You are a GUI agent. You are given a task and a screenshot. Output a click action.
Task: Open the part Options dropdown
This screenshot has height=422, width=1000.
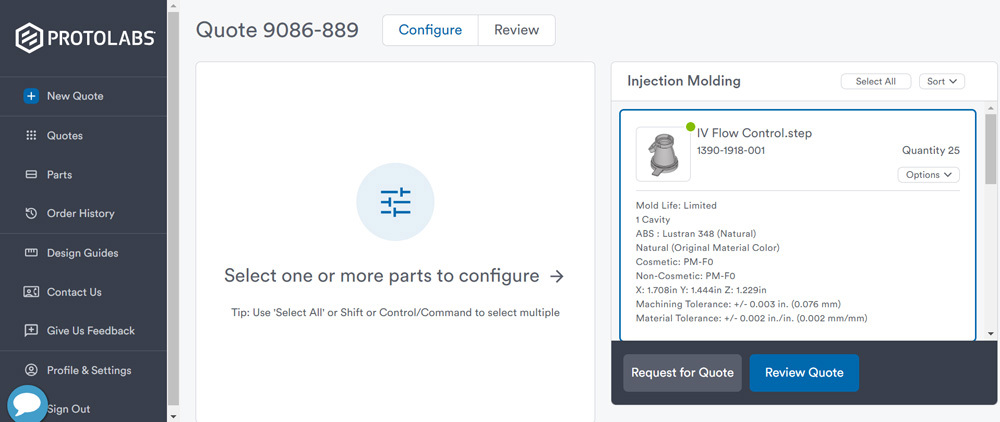coord(928,175)
